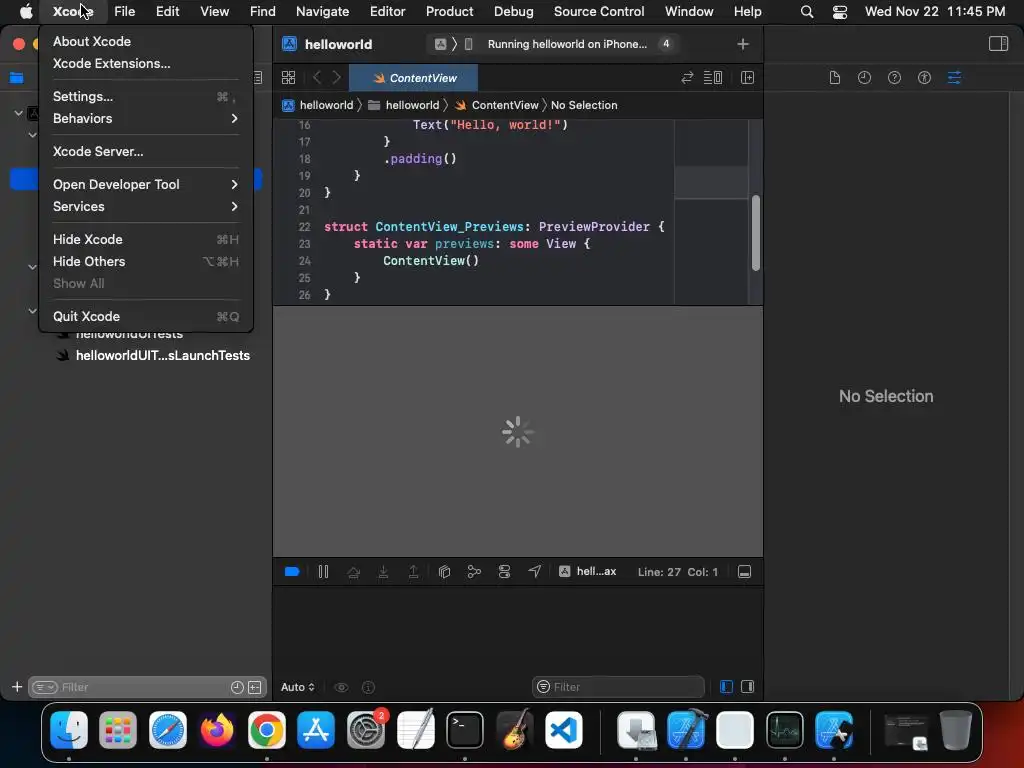This screenshot has height=768, width=1024.
Task: Show the File inspector
Action: tap(835, 78)
